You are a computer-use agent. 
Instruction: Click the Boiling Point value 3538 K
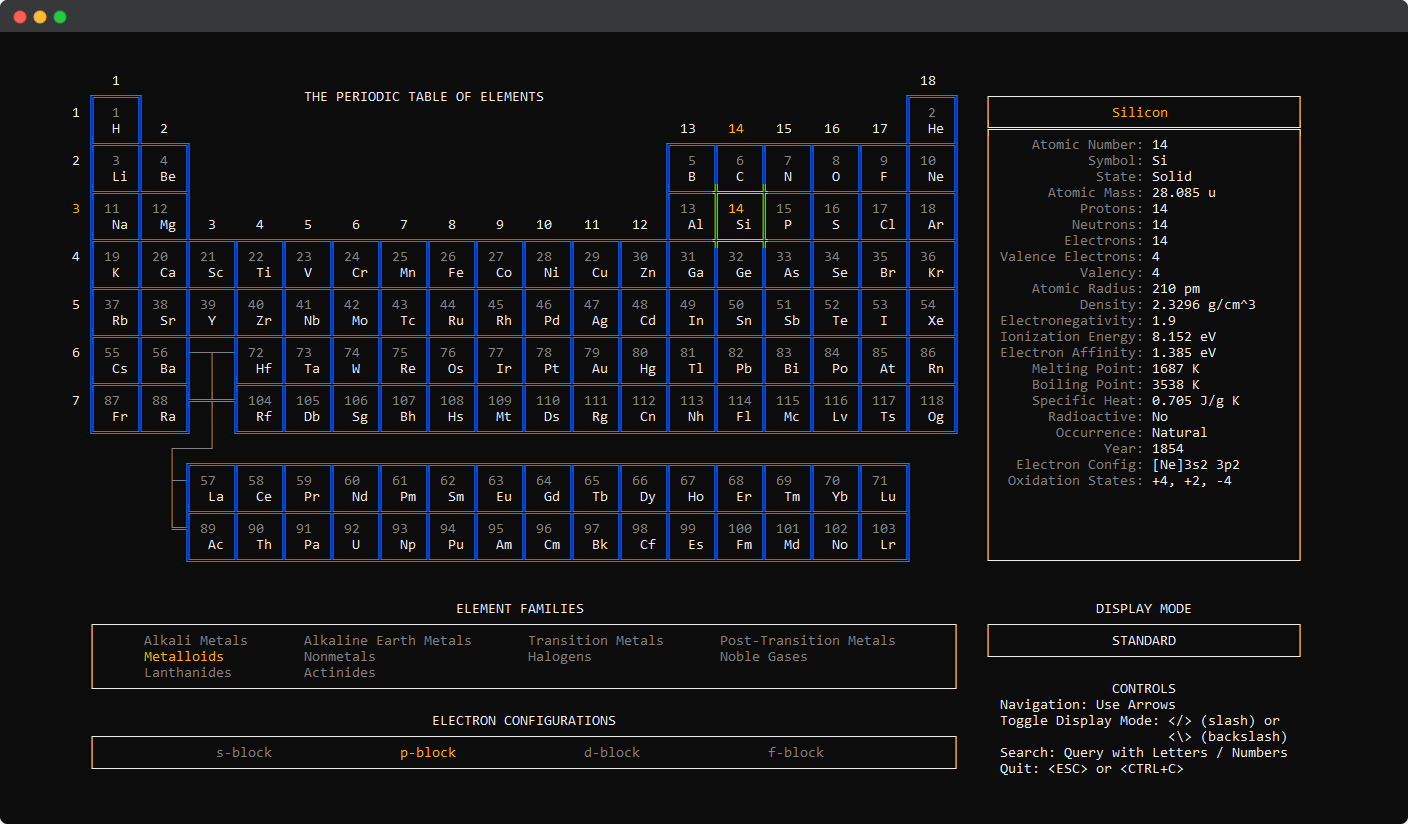1176,385
